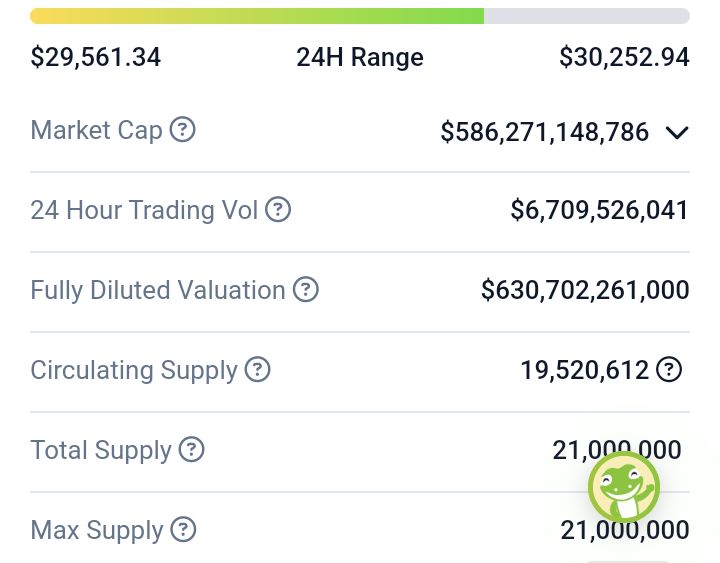
Task: Click the Market Cap label text
Action: tap(96, 130)
